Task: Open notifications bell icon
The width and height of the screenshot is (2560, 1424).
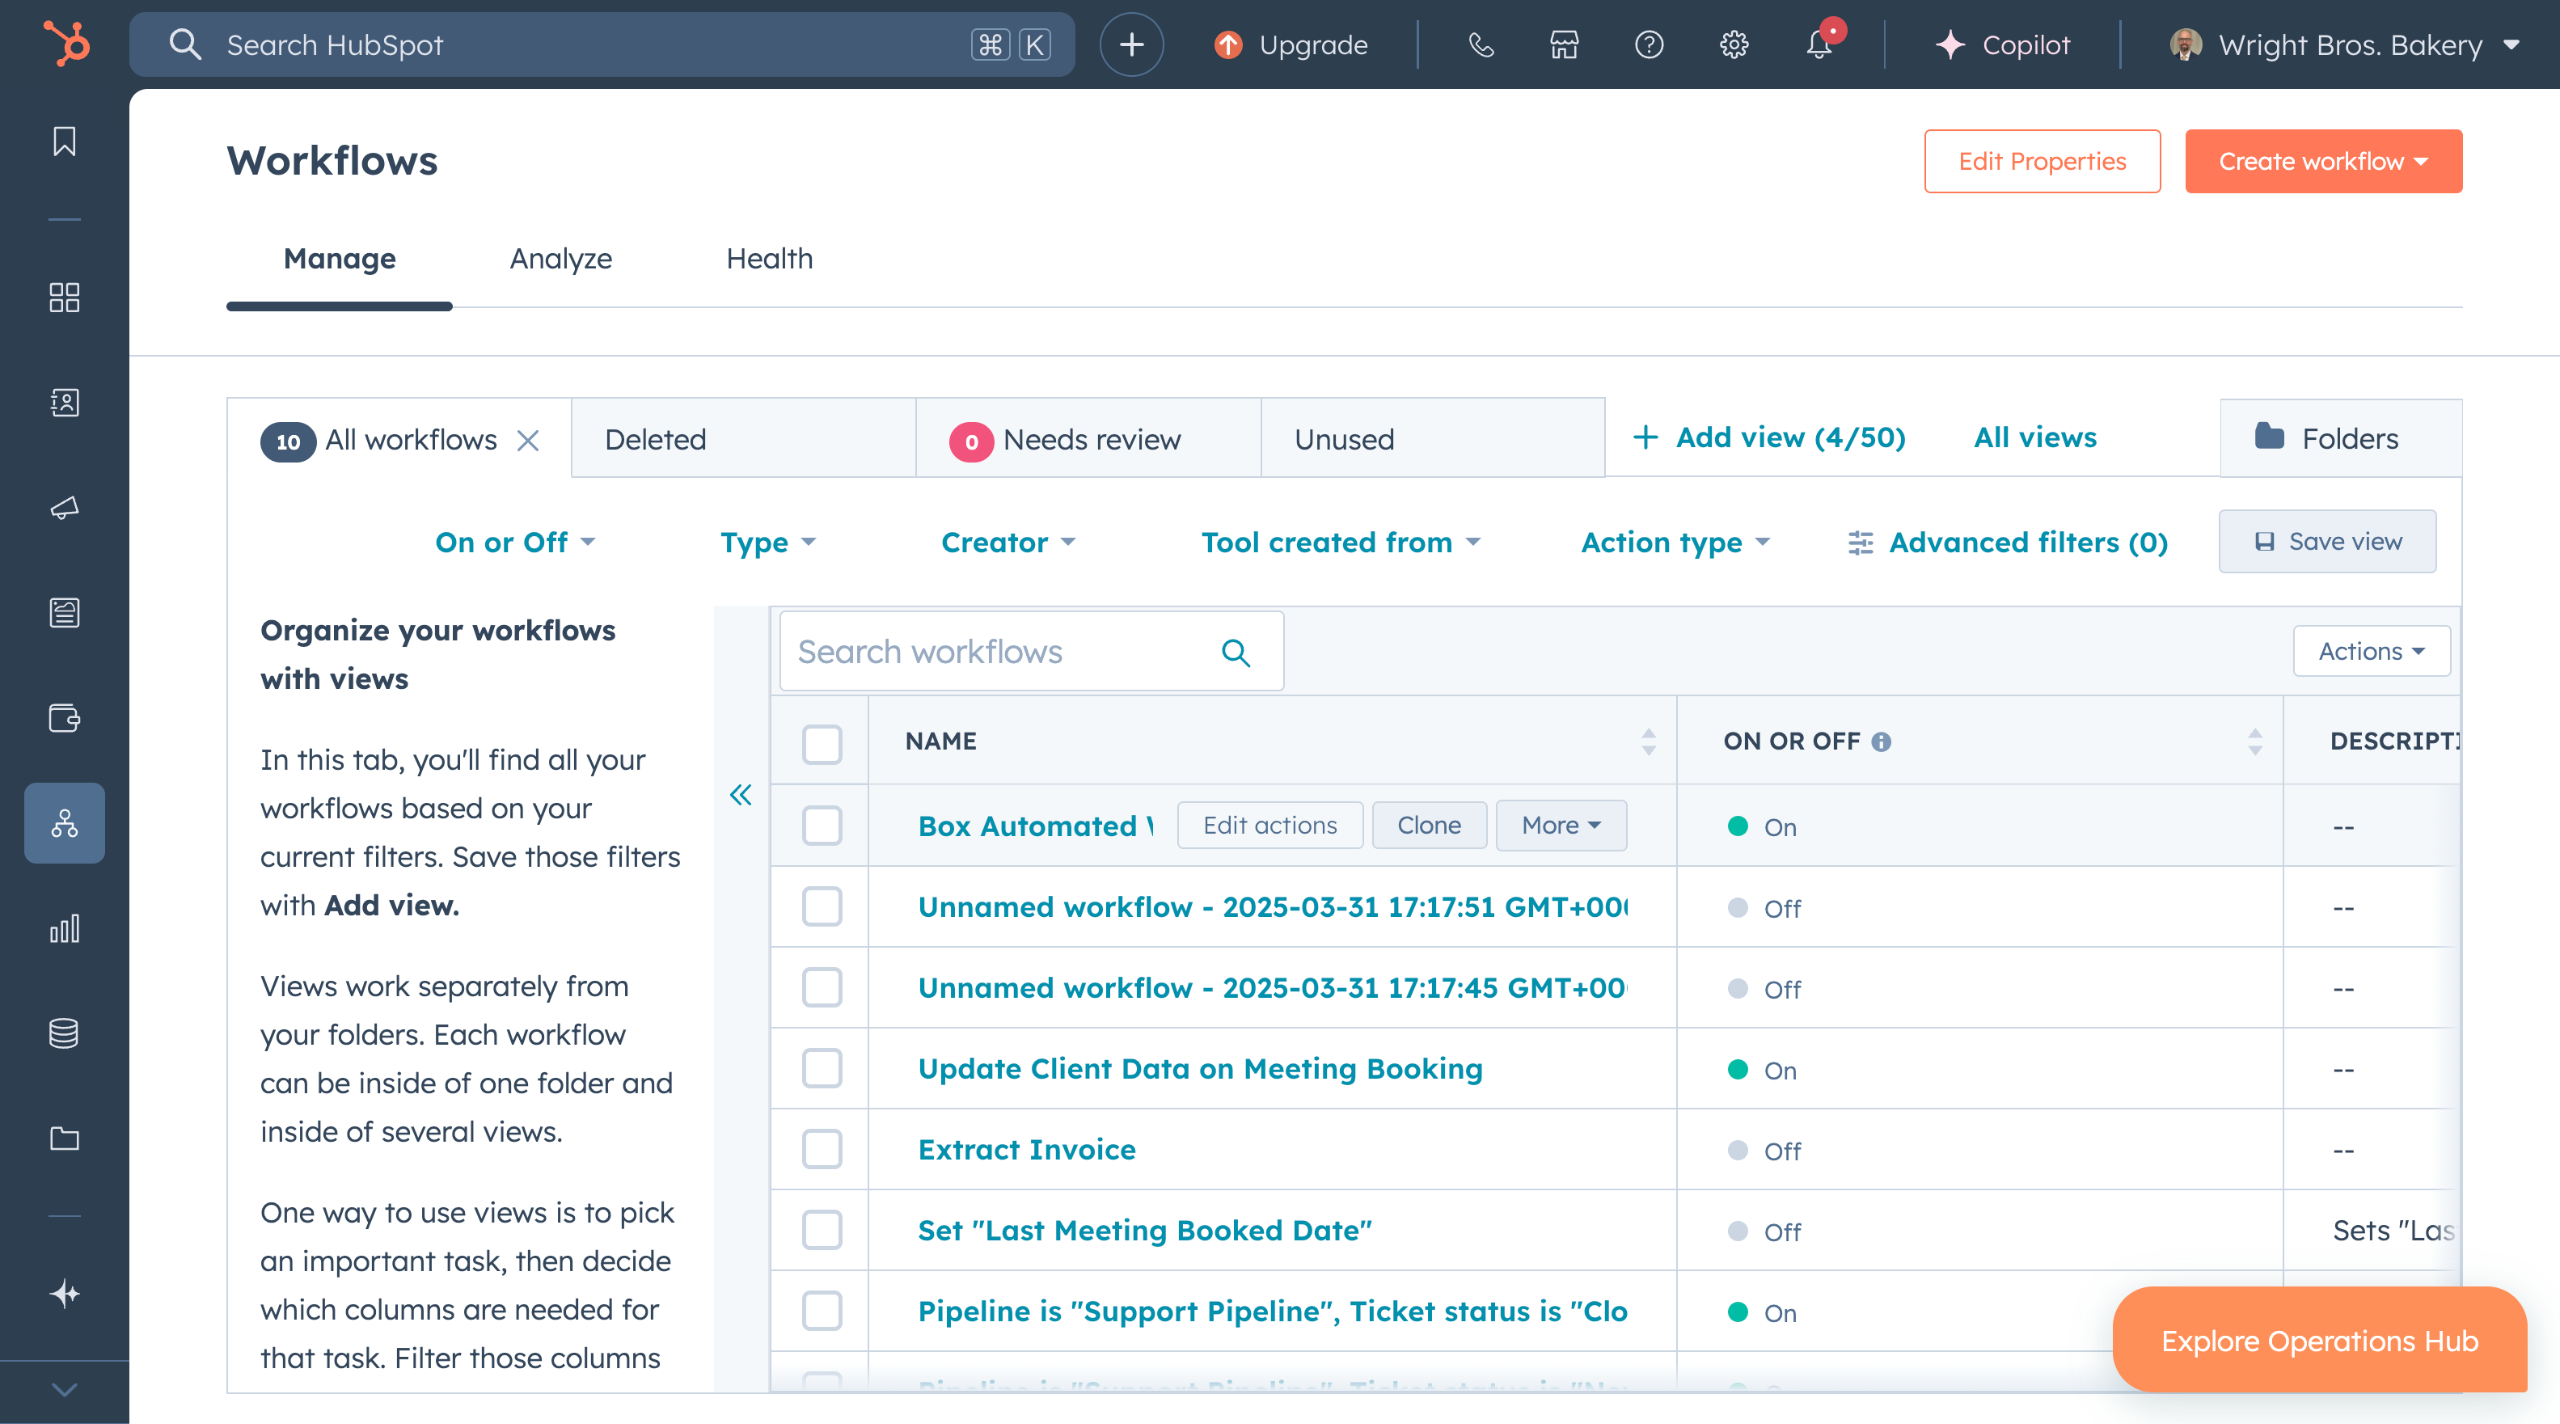Action: (1819, 45)
